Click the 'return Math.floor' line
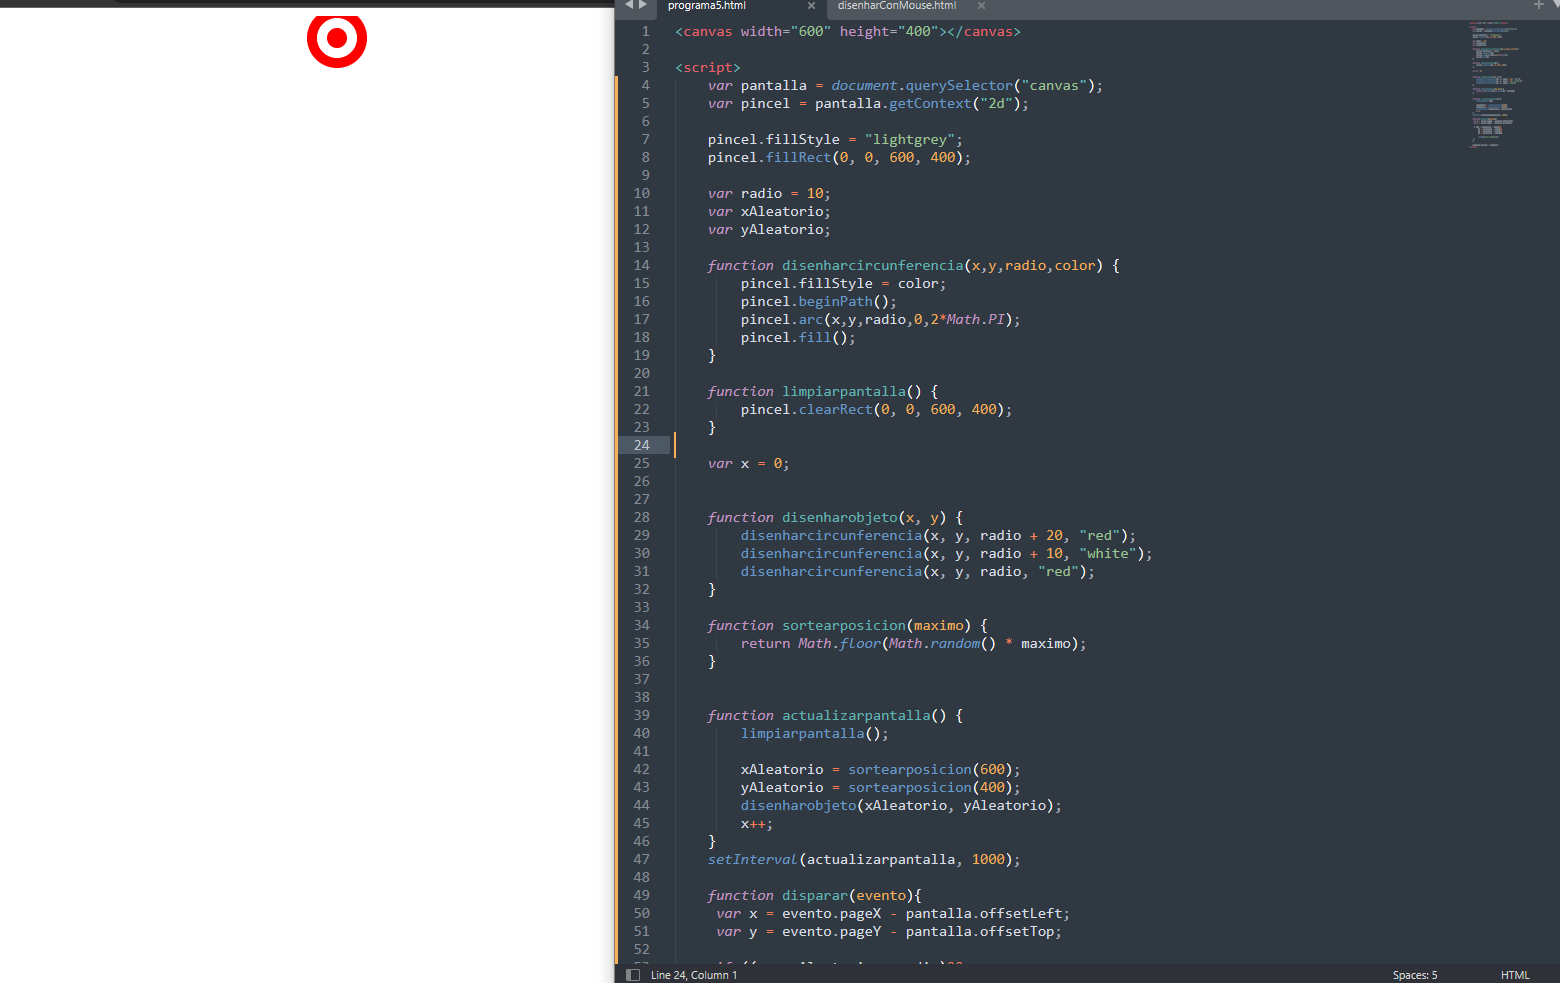 coord(913,643)
